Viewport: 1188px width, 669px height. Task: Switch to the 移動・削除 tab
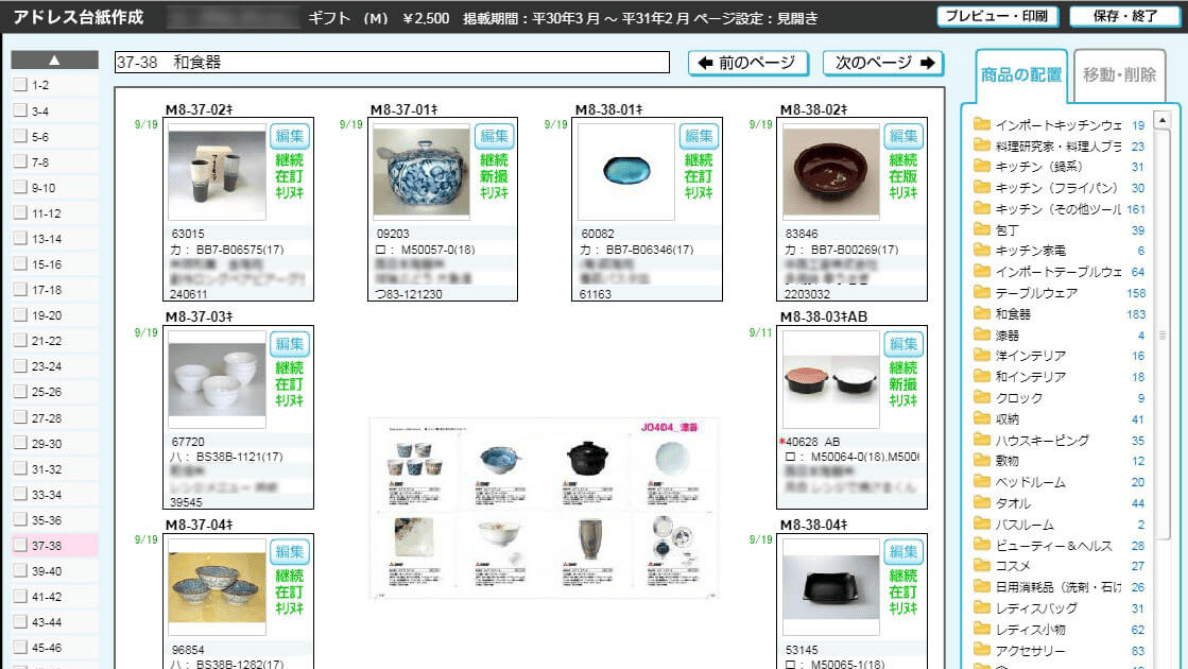pos(1119,75)
